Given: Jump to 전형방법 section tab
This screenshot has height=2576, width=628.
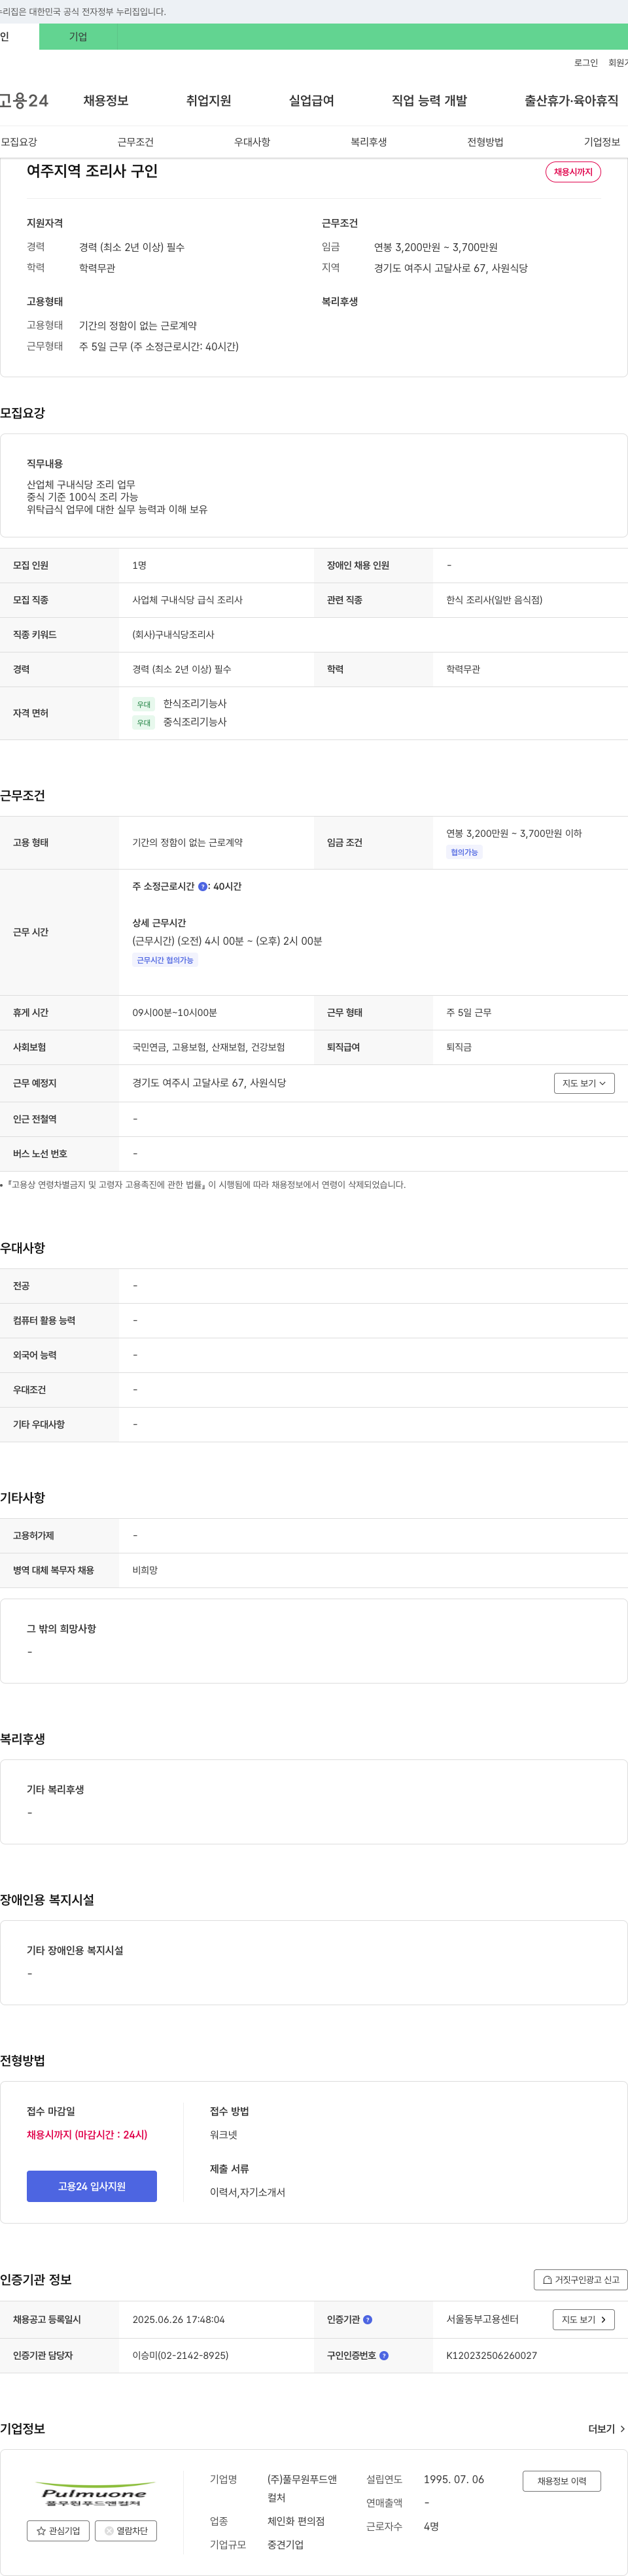Looking at the screenshot, I should (485, 142).
